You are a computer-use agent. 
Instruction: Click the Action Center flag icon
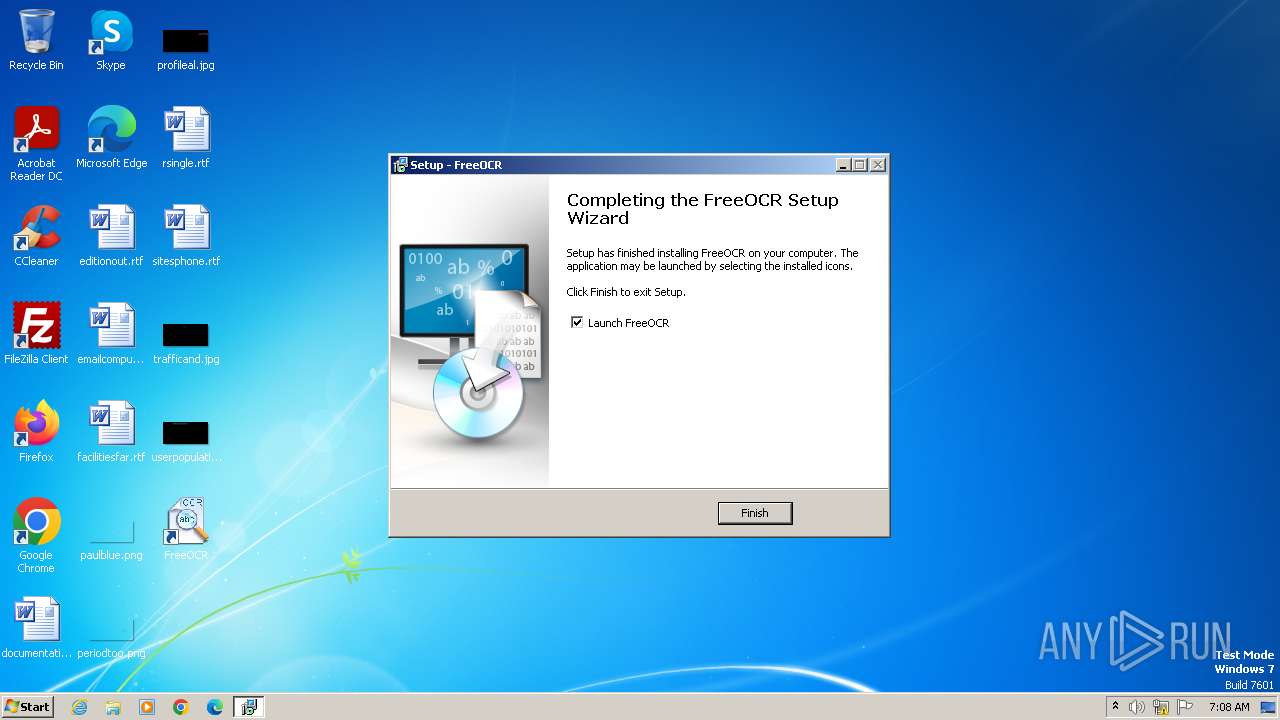pos(1185,707)
